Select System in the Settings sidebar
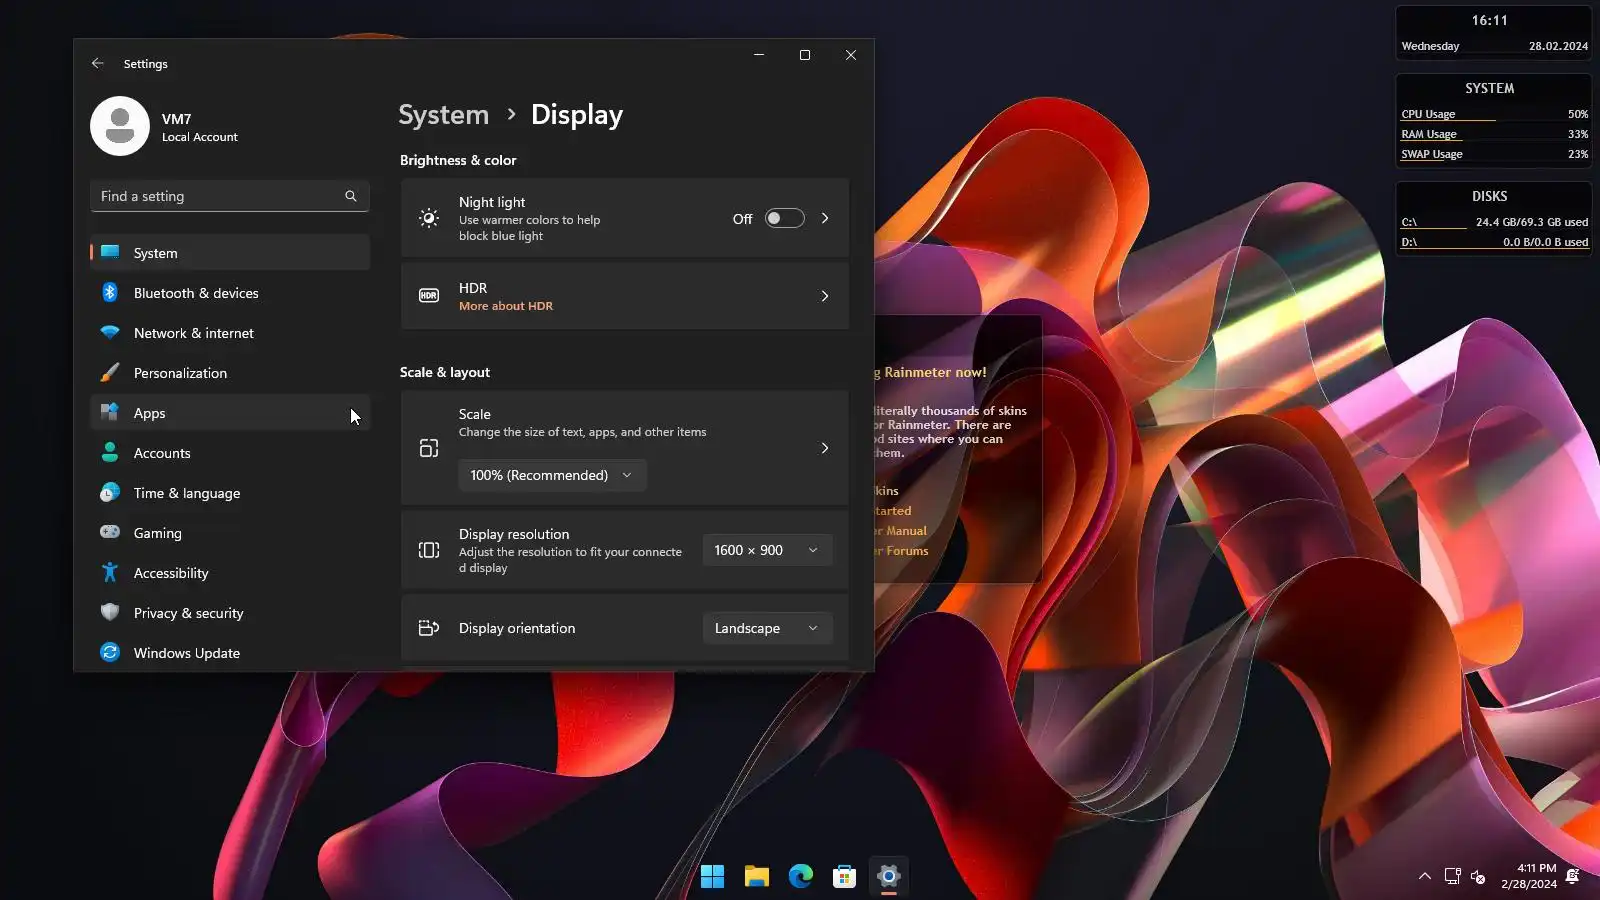The width and height of the screenshot is (1600, 900). click(x=230, y=252)
